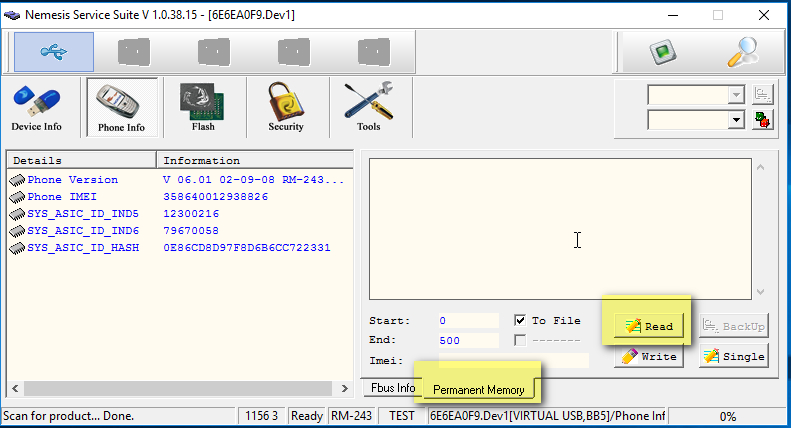Click the second grayed connection slot icon

click(x=214, y=51)
